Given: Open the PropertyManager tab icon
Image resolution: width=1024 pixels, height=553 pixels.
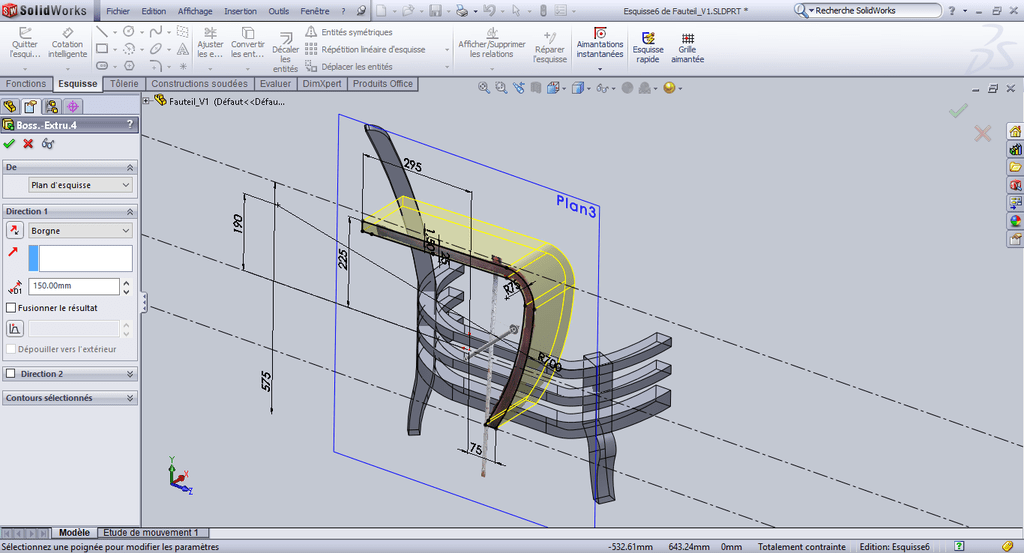Looking at the screenshot, I should [x=31, y=106].
